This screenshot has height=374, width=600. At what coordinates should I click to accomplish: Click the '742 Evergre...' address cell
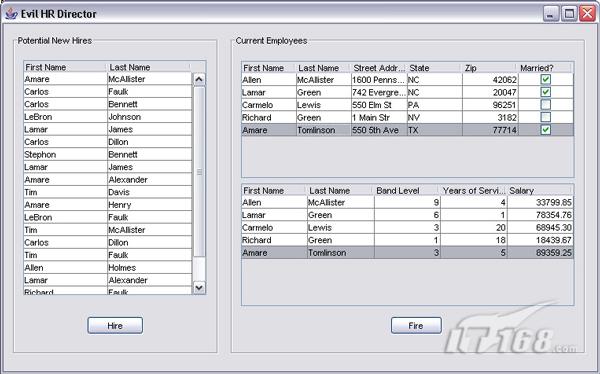point(379,92)
